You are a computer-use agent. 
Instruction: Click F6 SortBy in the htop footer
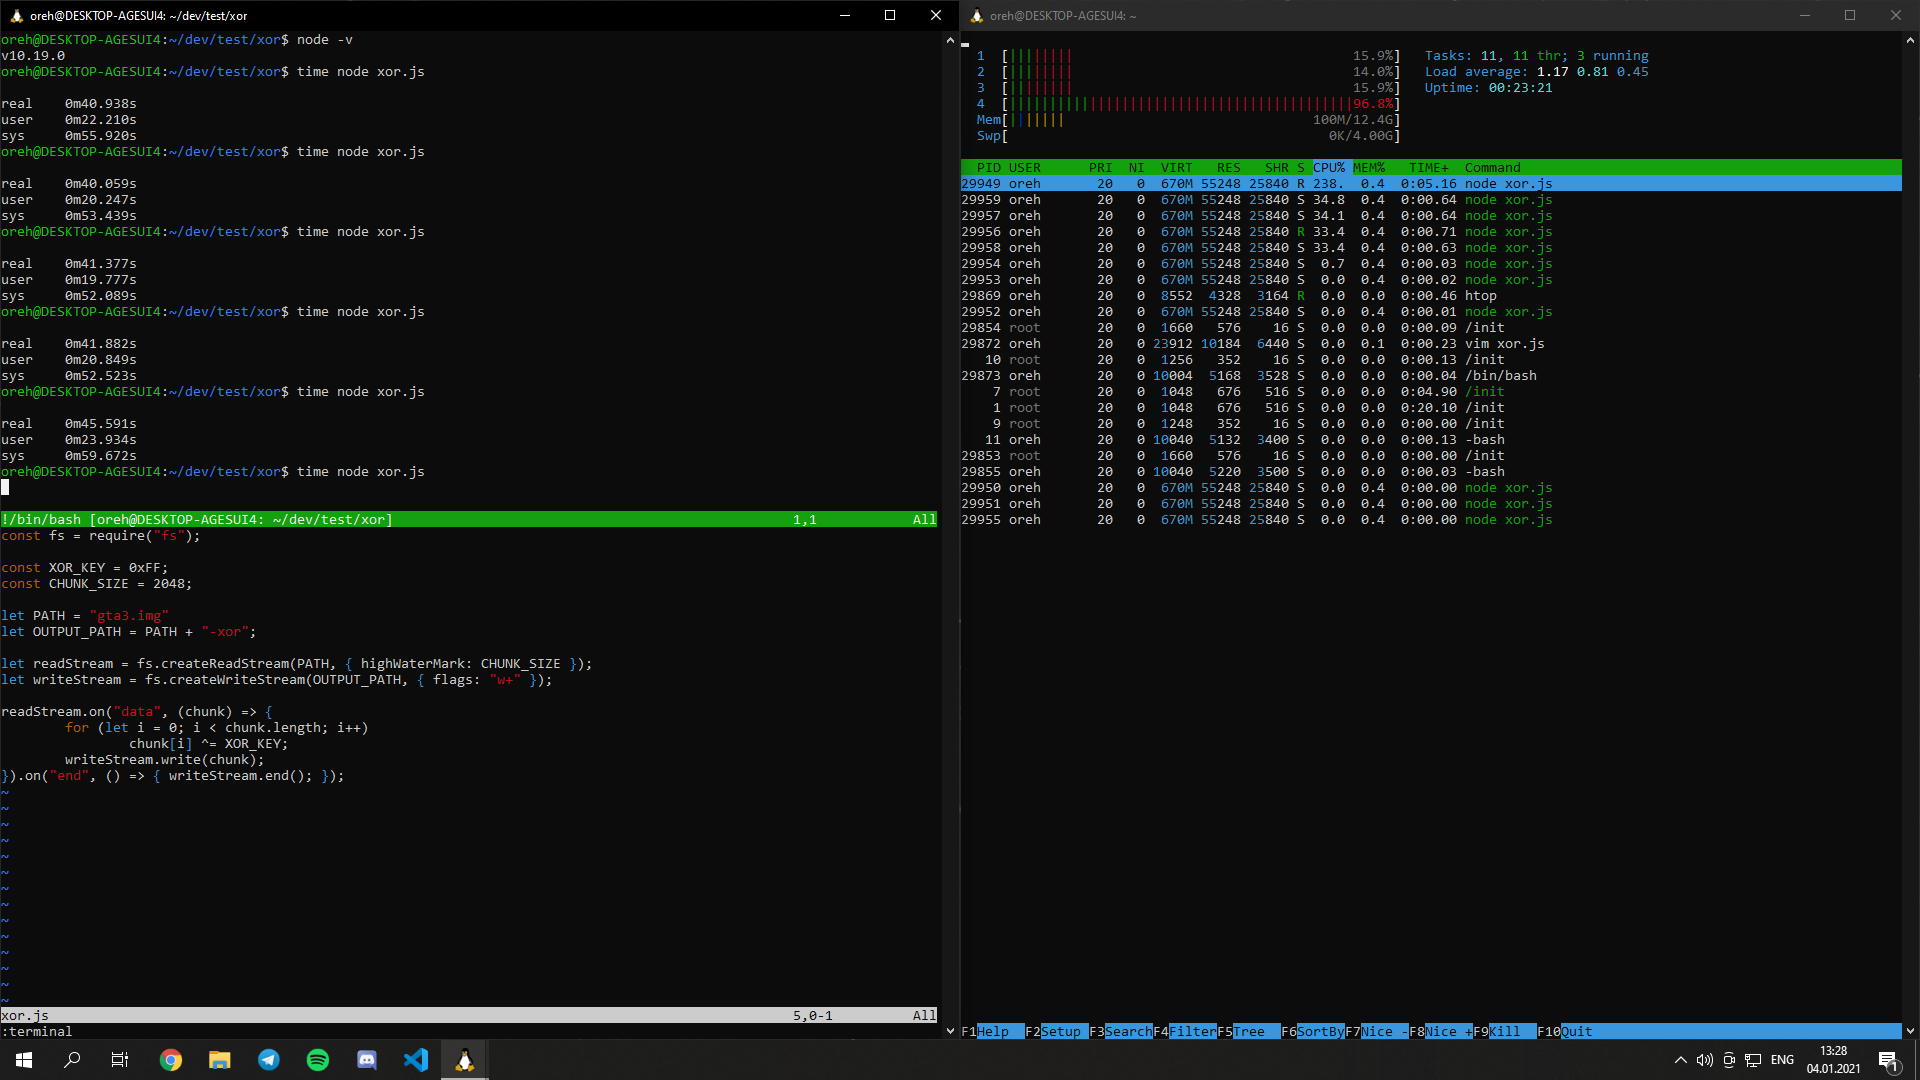tap(1320, 1031)
